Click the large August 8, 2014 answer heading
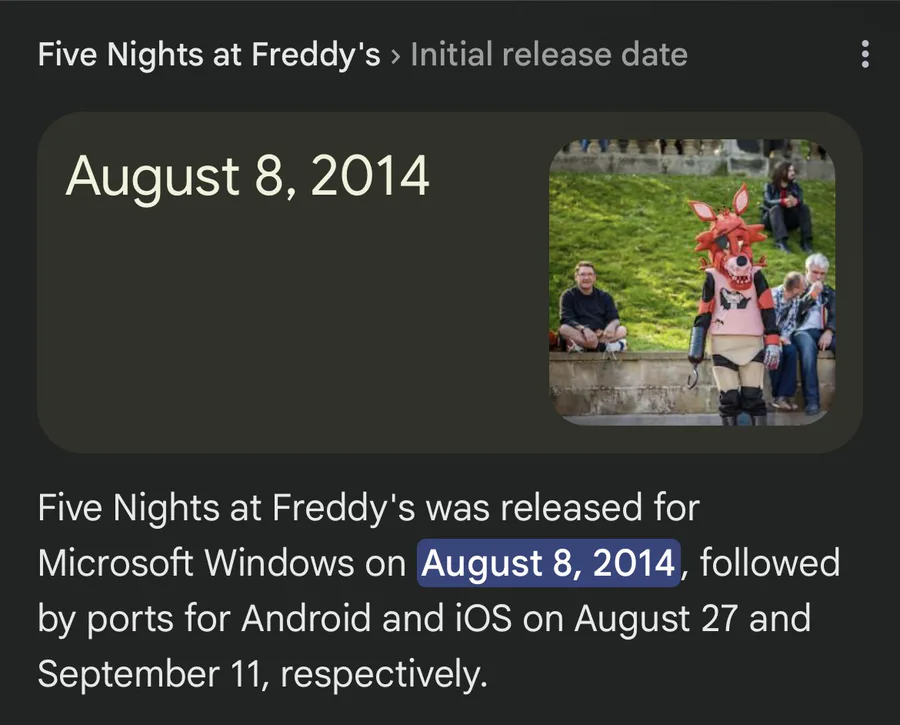 247,177
